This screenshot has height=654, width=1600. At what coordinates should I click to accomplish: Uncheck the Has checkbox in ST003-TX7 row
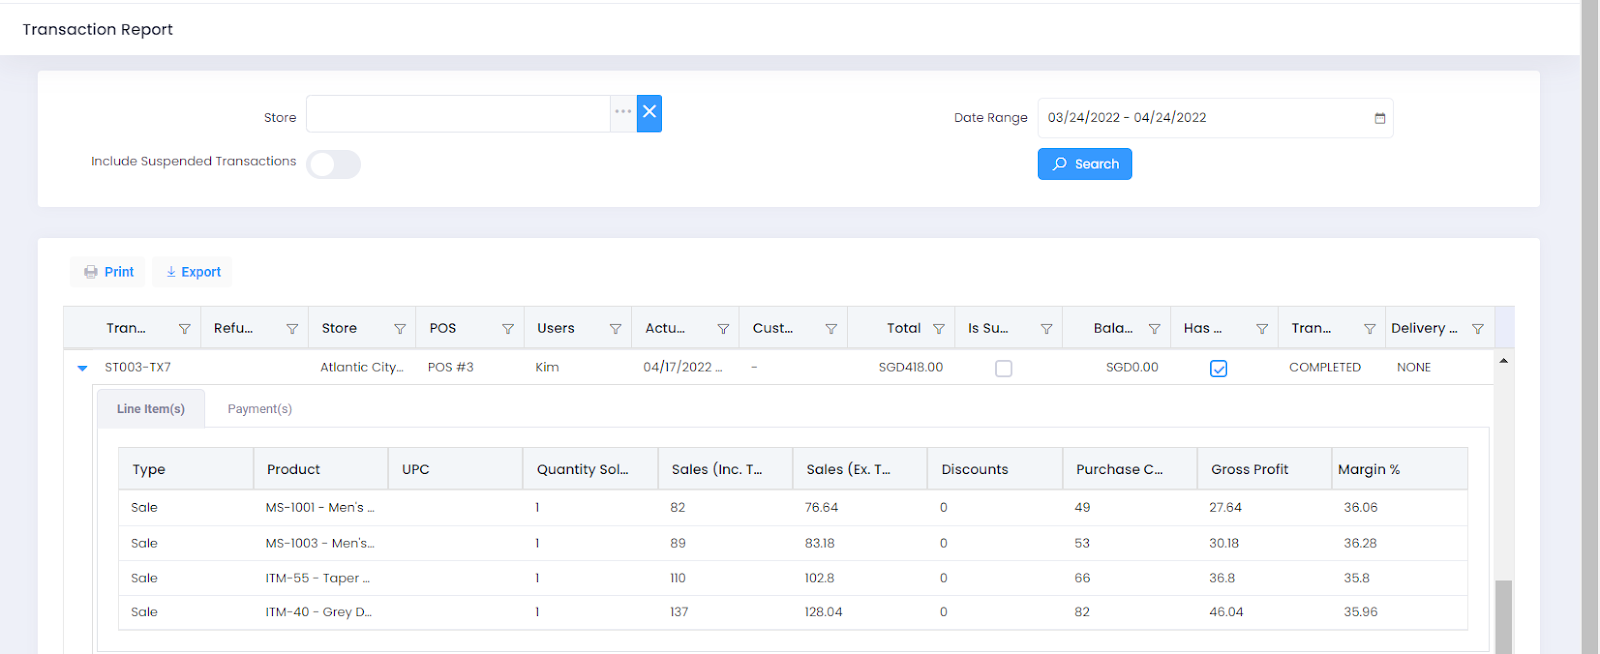1218,369
